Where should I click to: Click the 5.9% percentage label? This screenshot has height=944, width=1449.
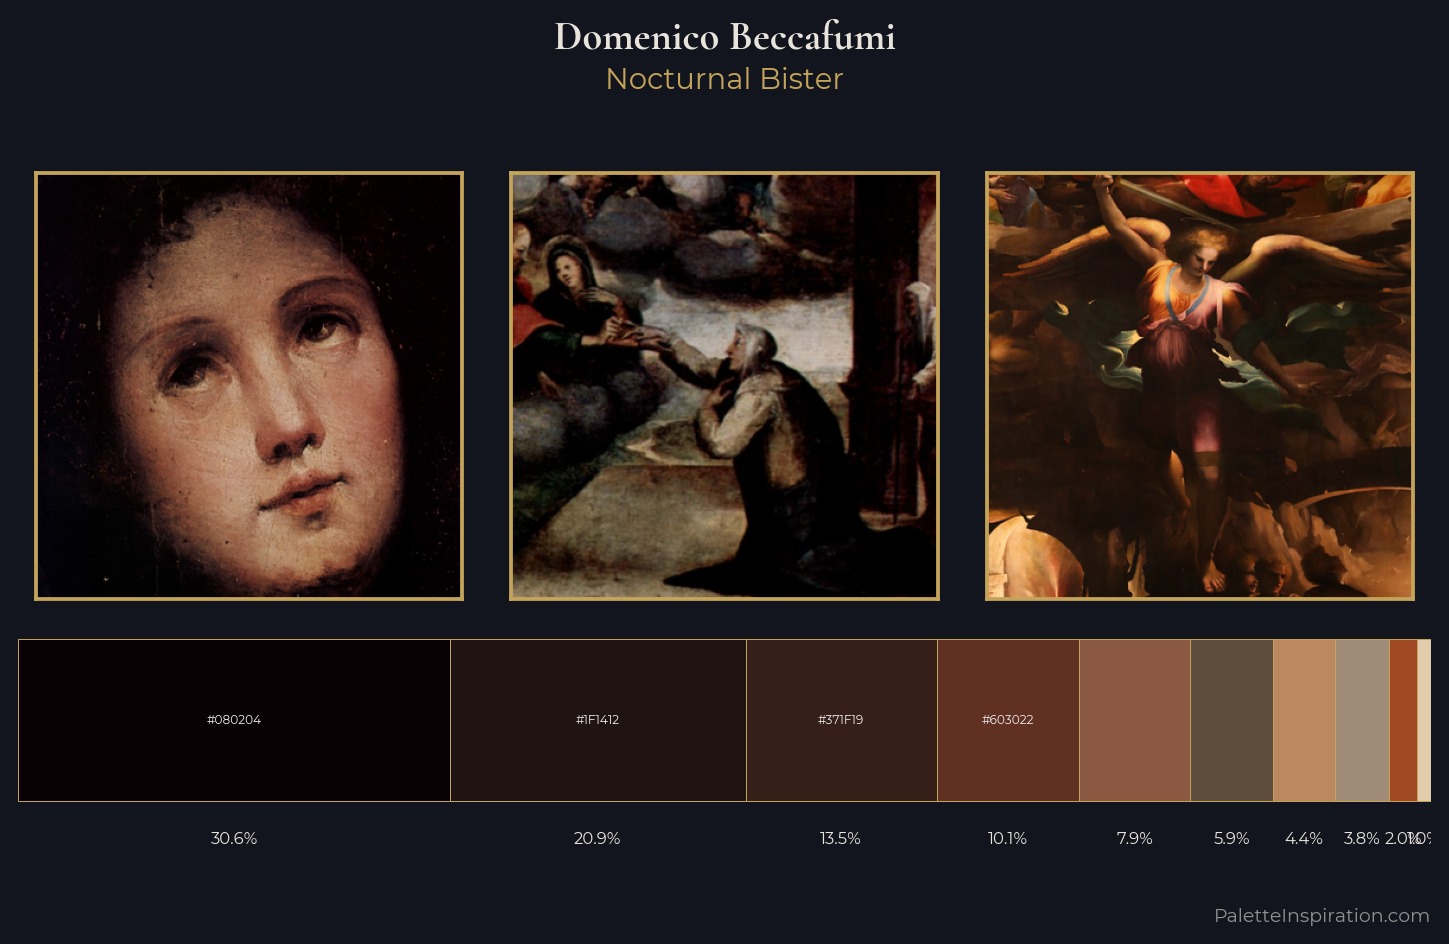pyautogui.click(x=1232, y=838)
